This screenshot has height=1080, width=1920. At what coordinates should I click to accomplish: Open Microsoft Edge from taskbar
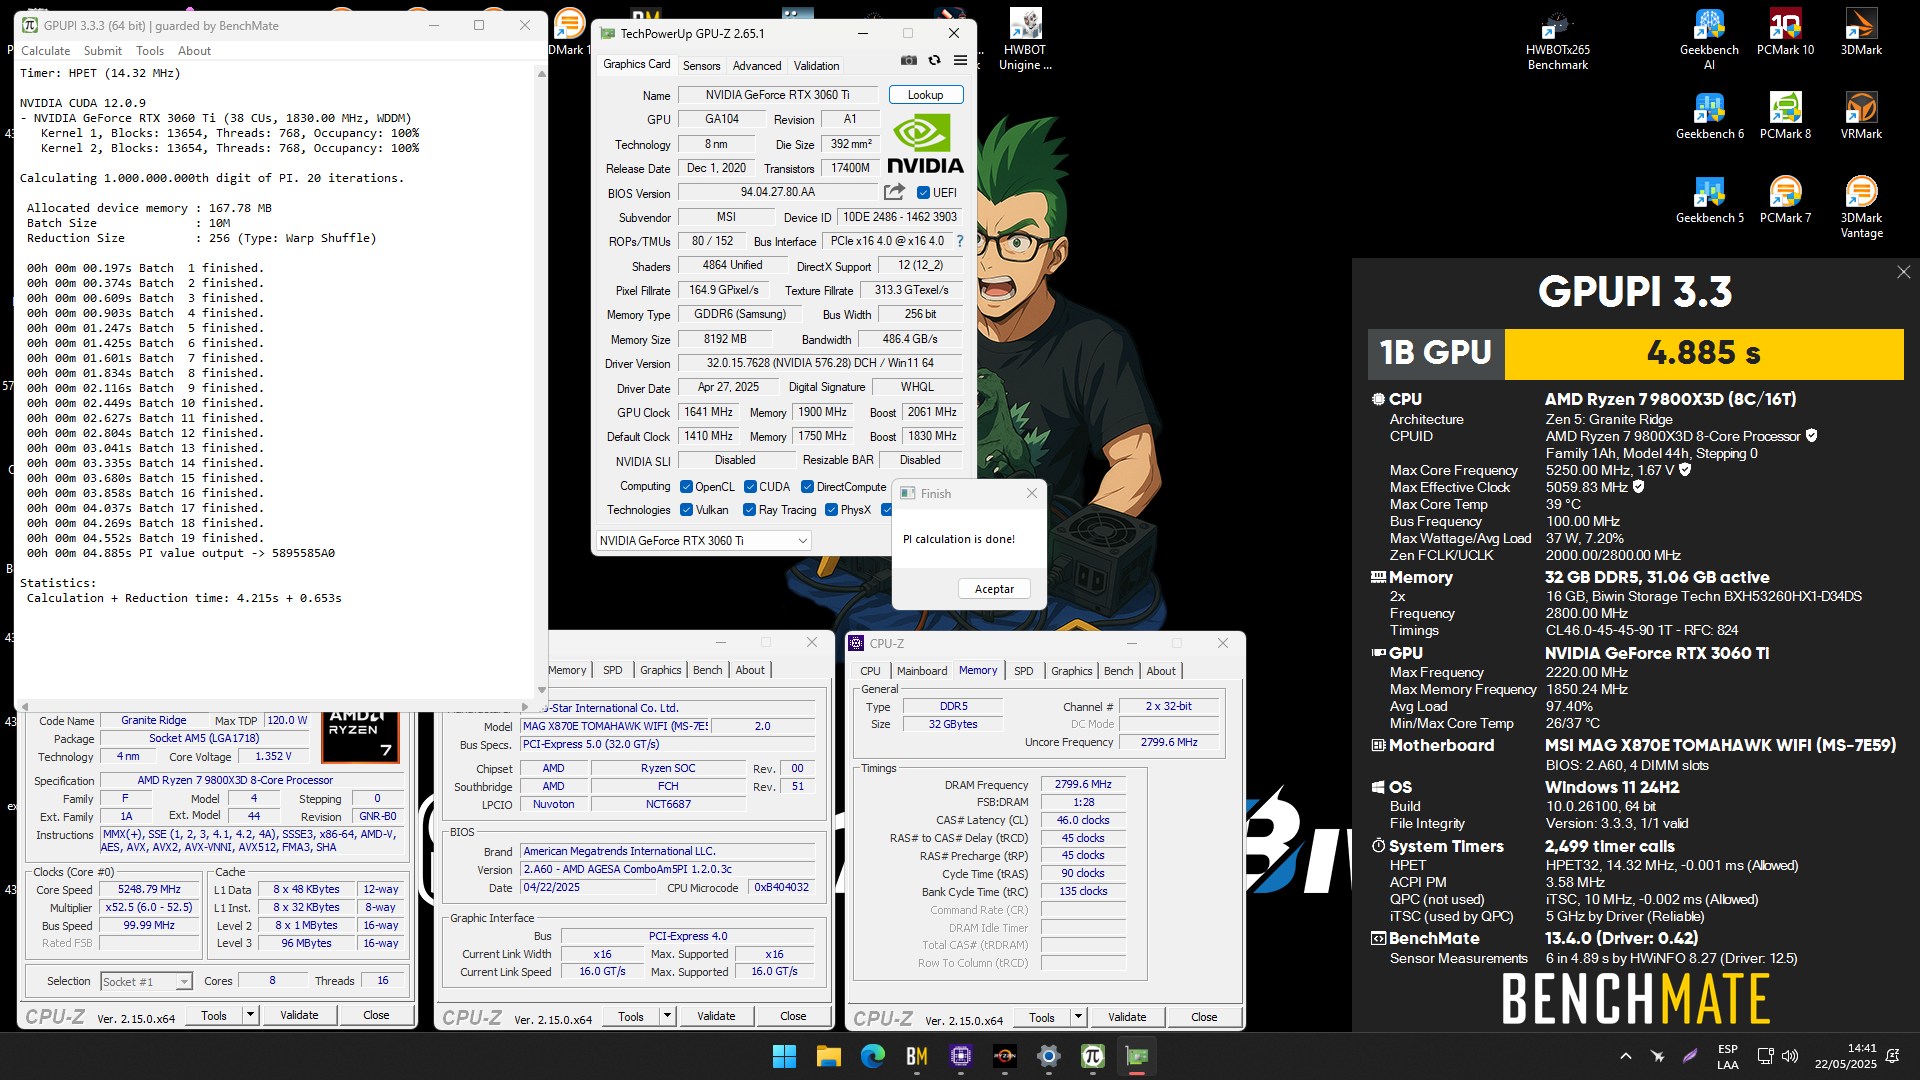[x=873, y=1056]
